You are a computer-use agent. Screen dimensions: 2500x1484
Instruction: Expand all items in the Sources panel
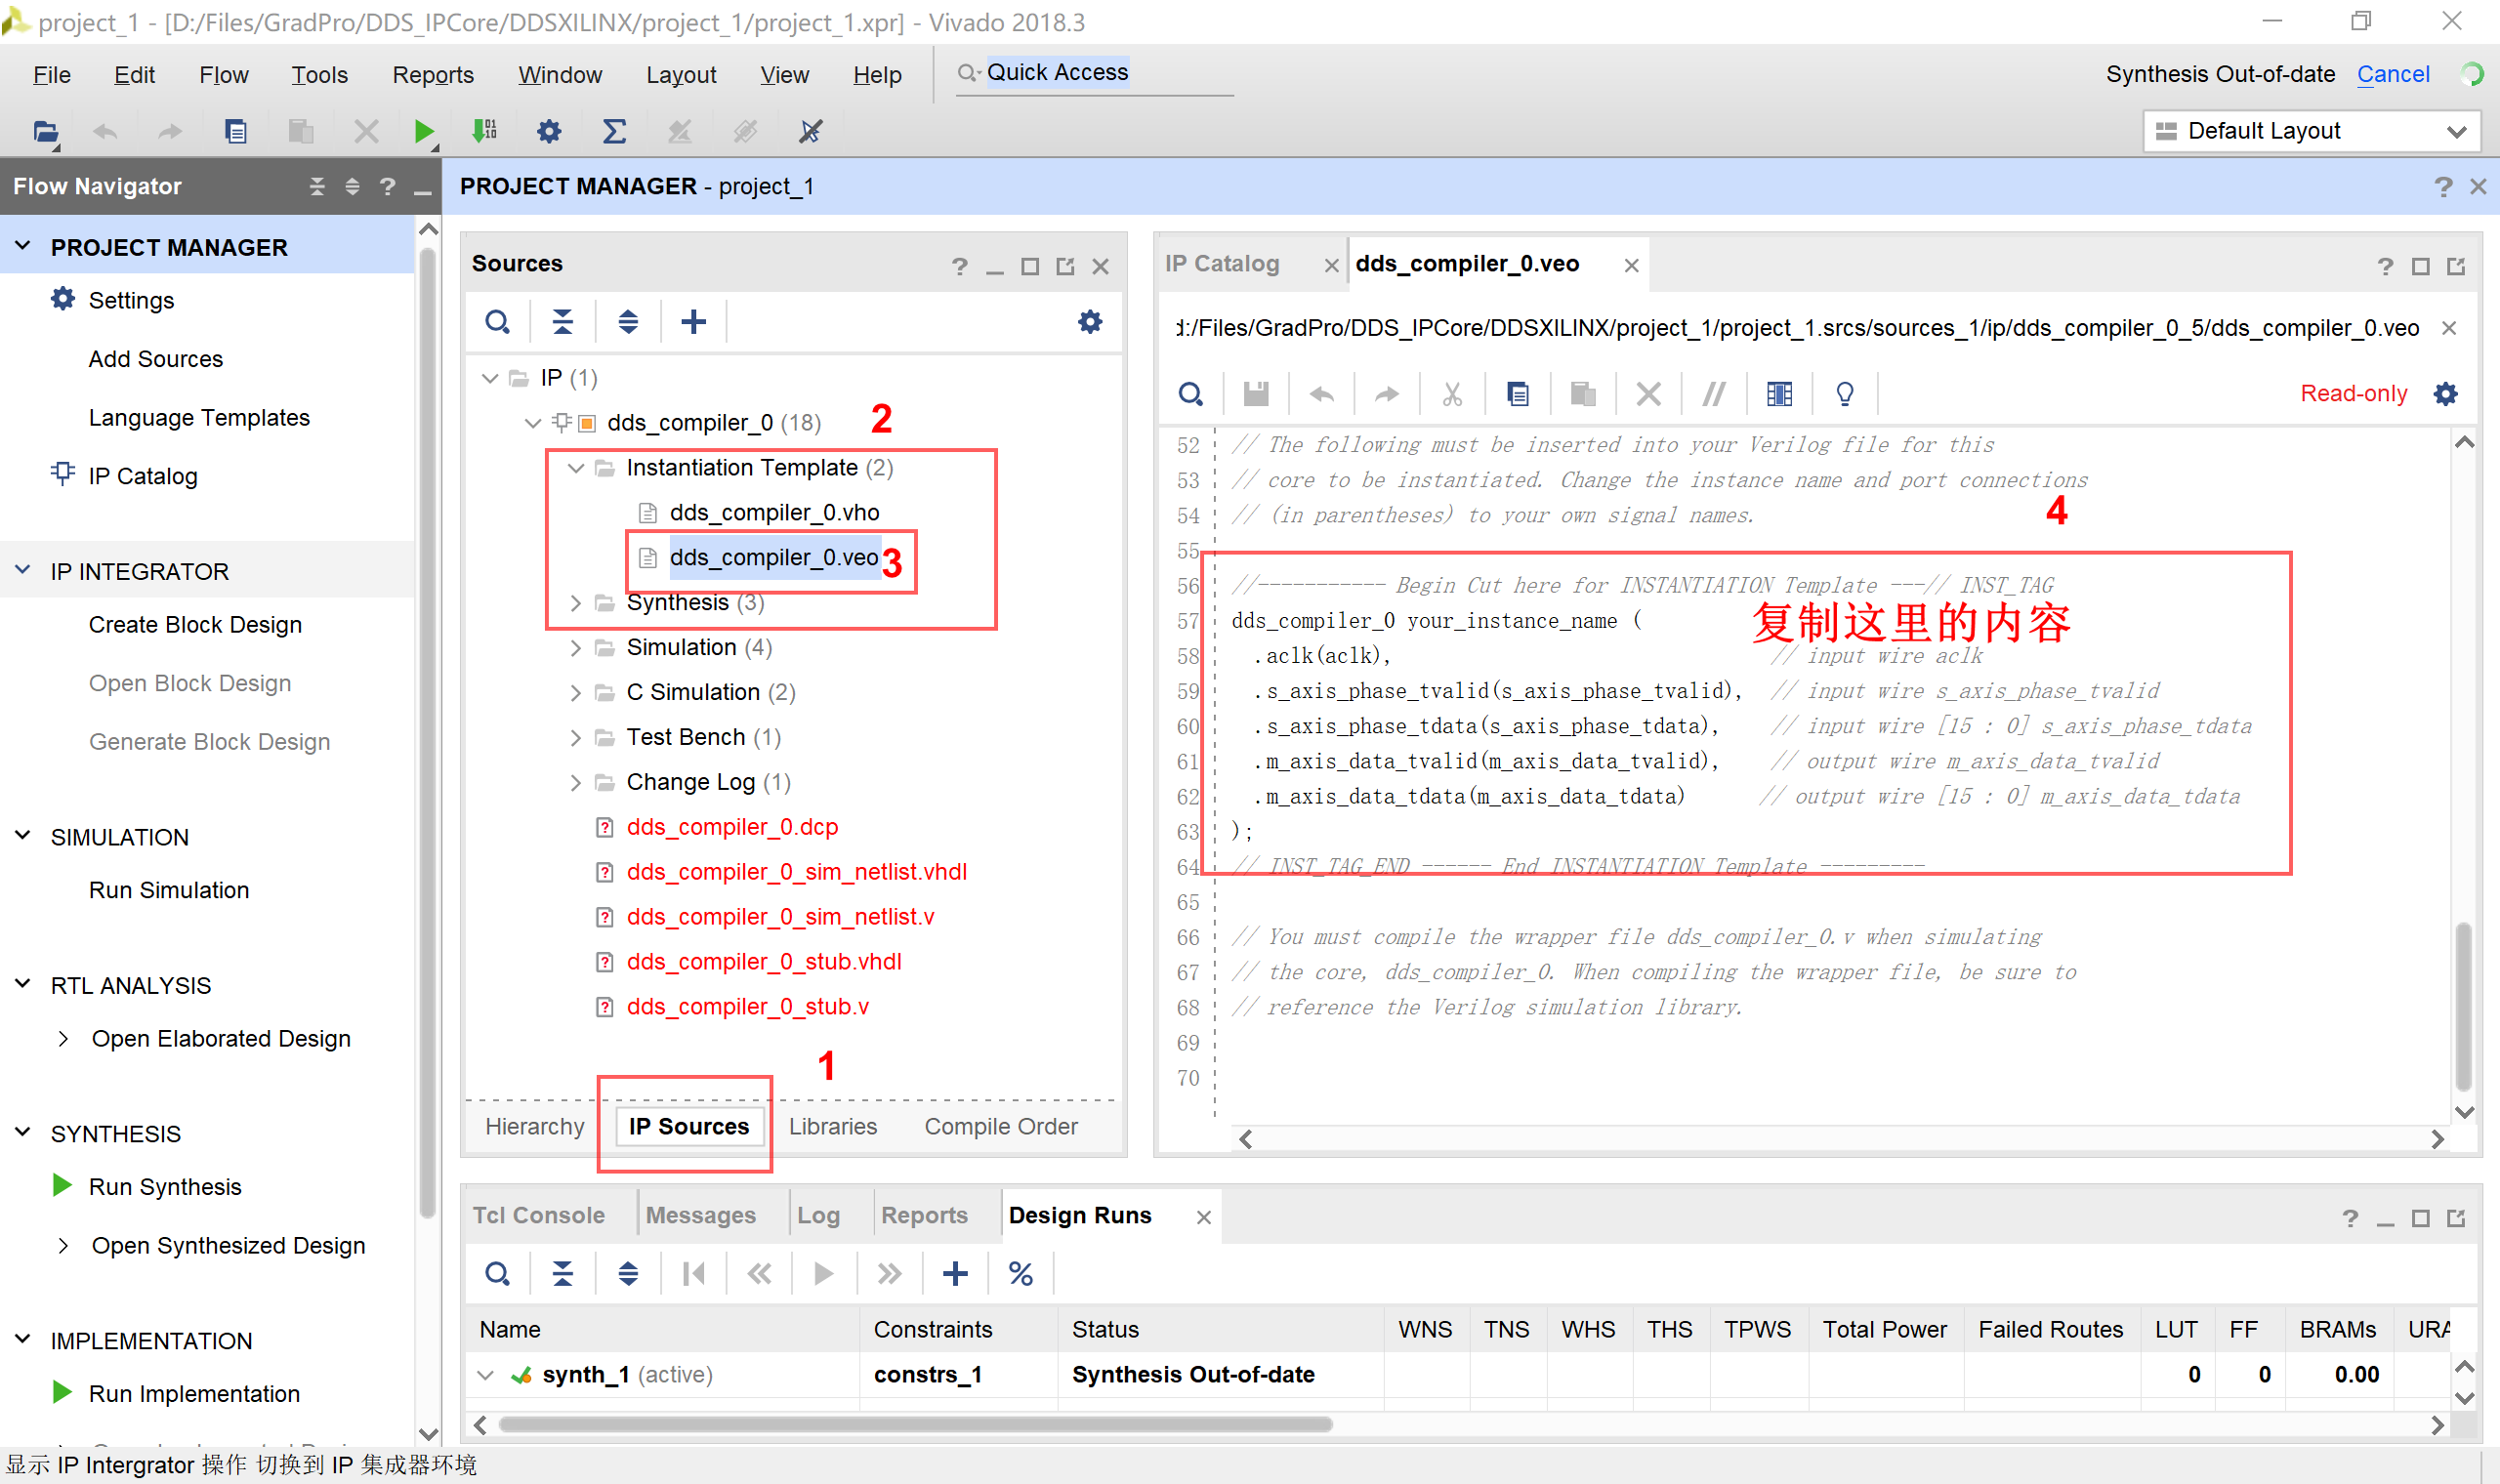click(x=628, y=321)
